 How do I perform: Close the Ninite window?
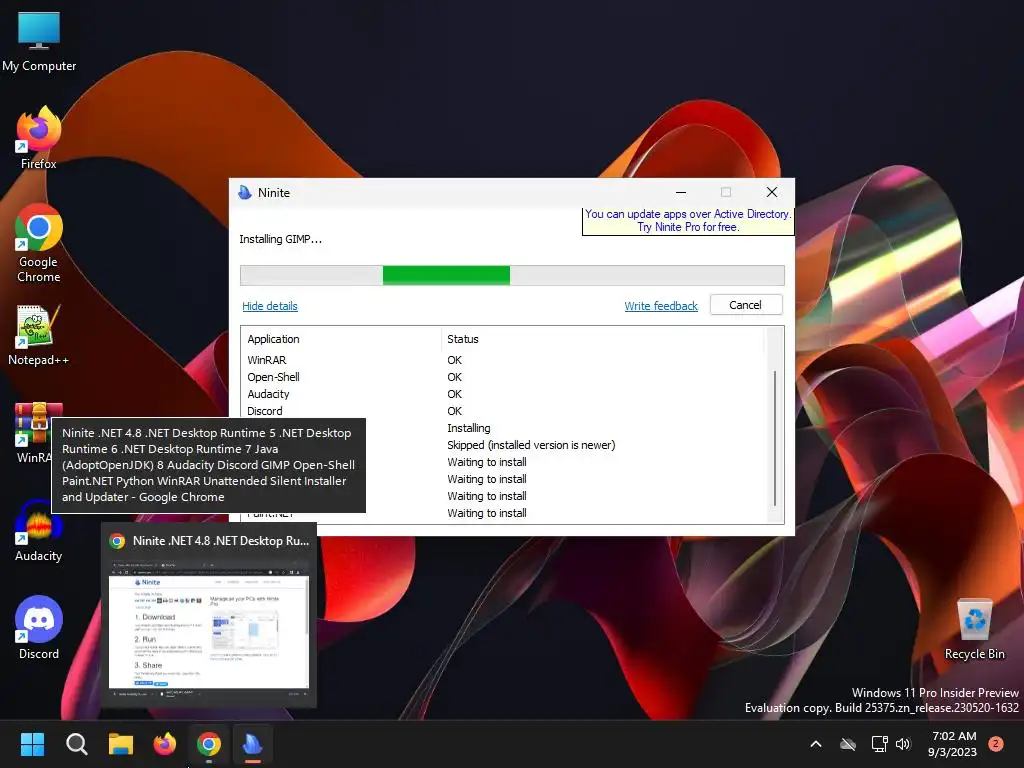click(x=772, y=192)
